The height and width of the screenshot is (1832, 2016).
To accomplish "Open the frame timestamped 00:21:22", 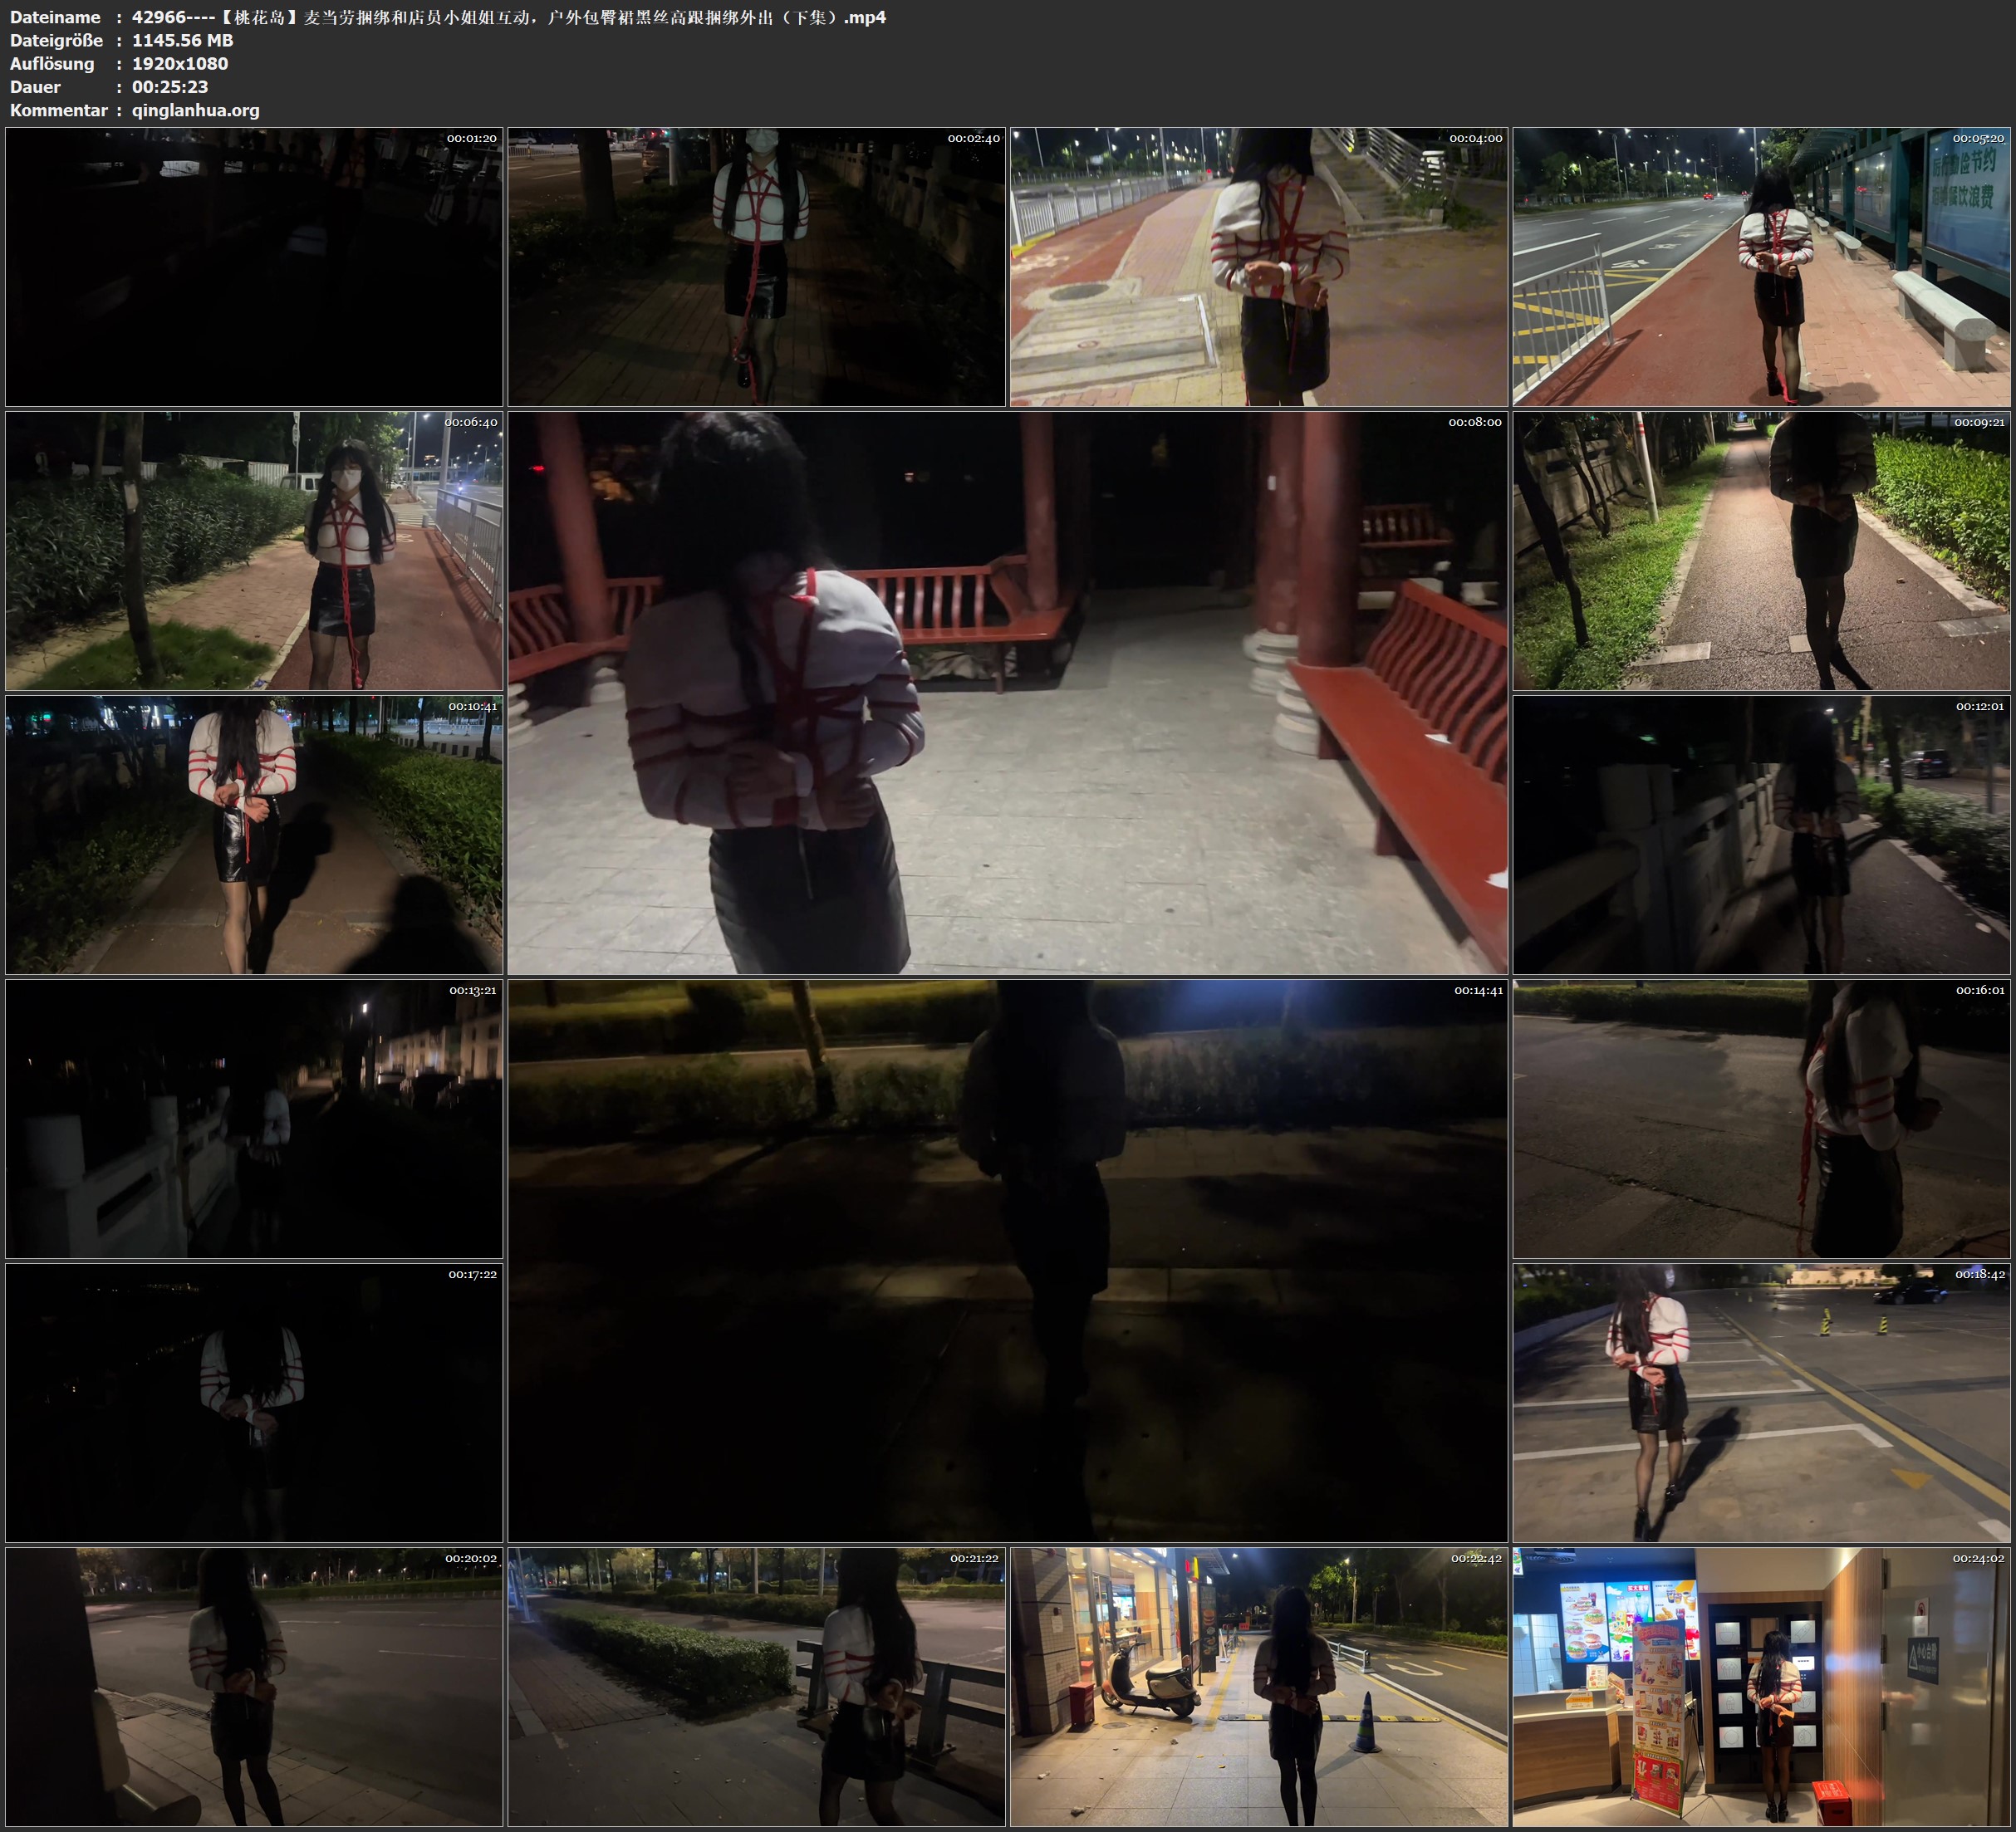I will pos(756,1686).
